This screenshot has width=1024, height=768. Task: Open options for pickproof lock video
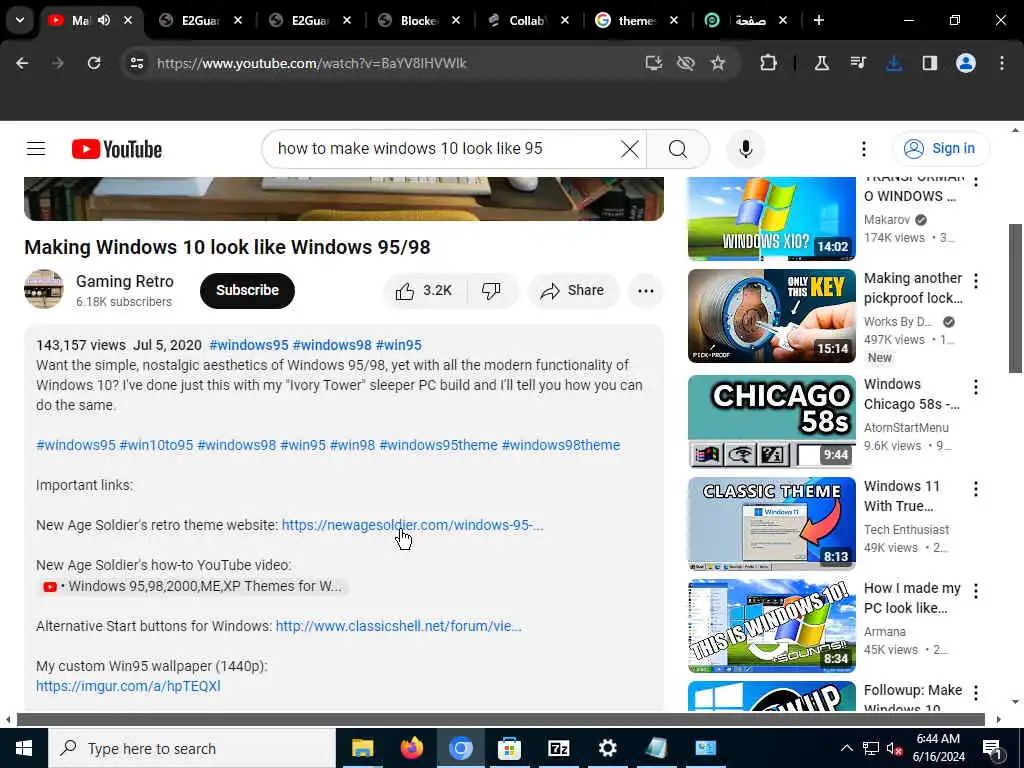[976, 281]
